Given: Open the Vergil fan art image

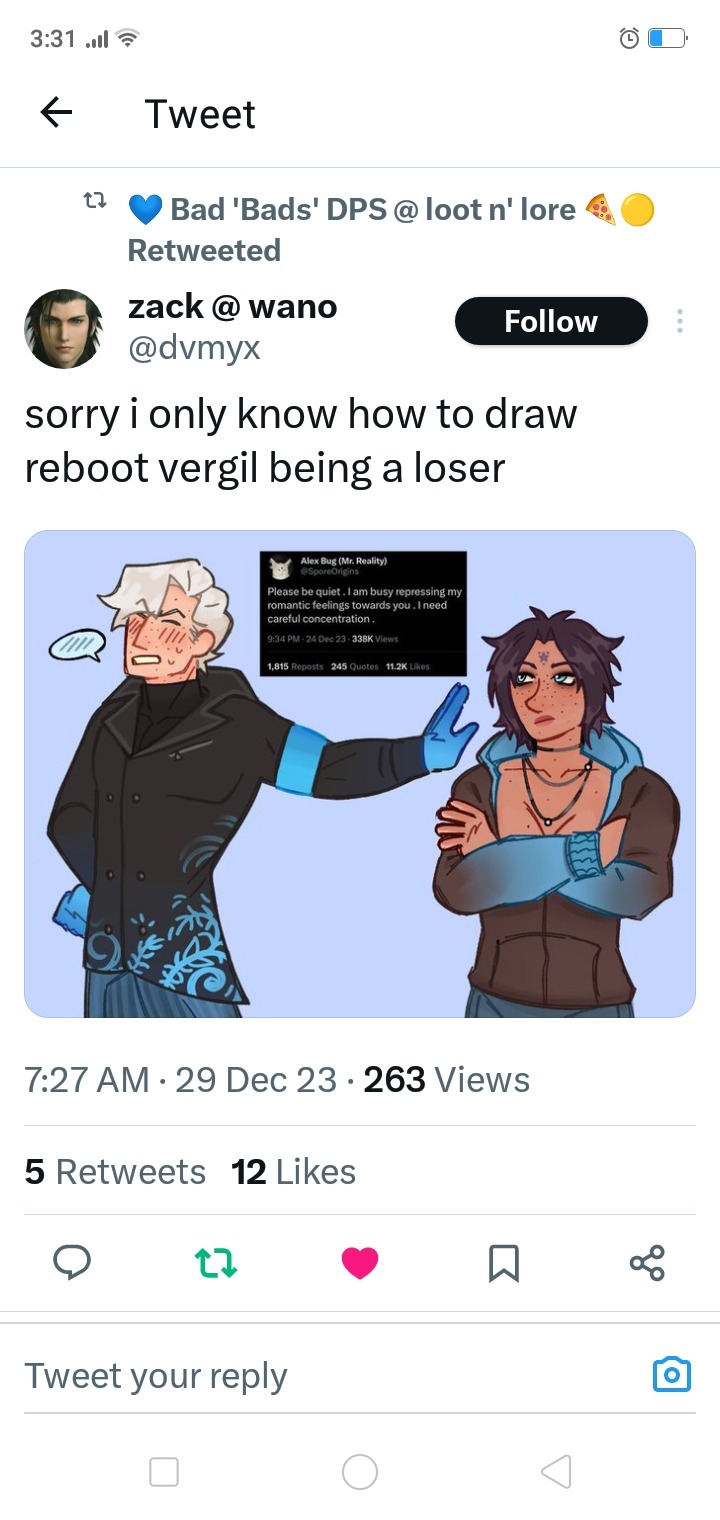Looking at the screenshot, I should [x=360, y=774].
